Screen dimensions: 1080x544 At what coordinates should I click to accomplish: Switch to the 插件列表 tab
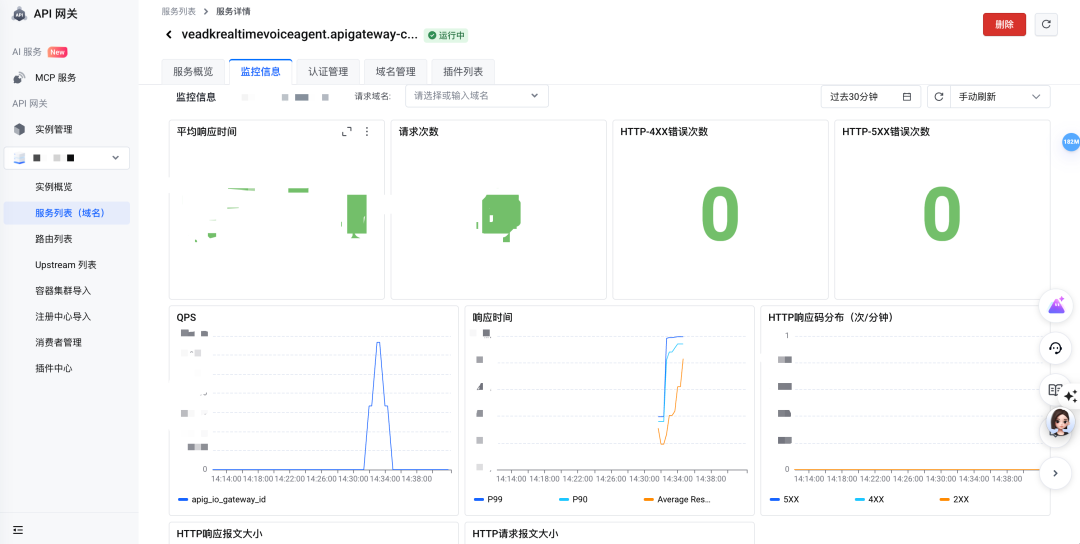(x=463, y=72)
